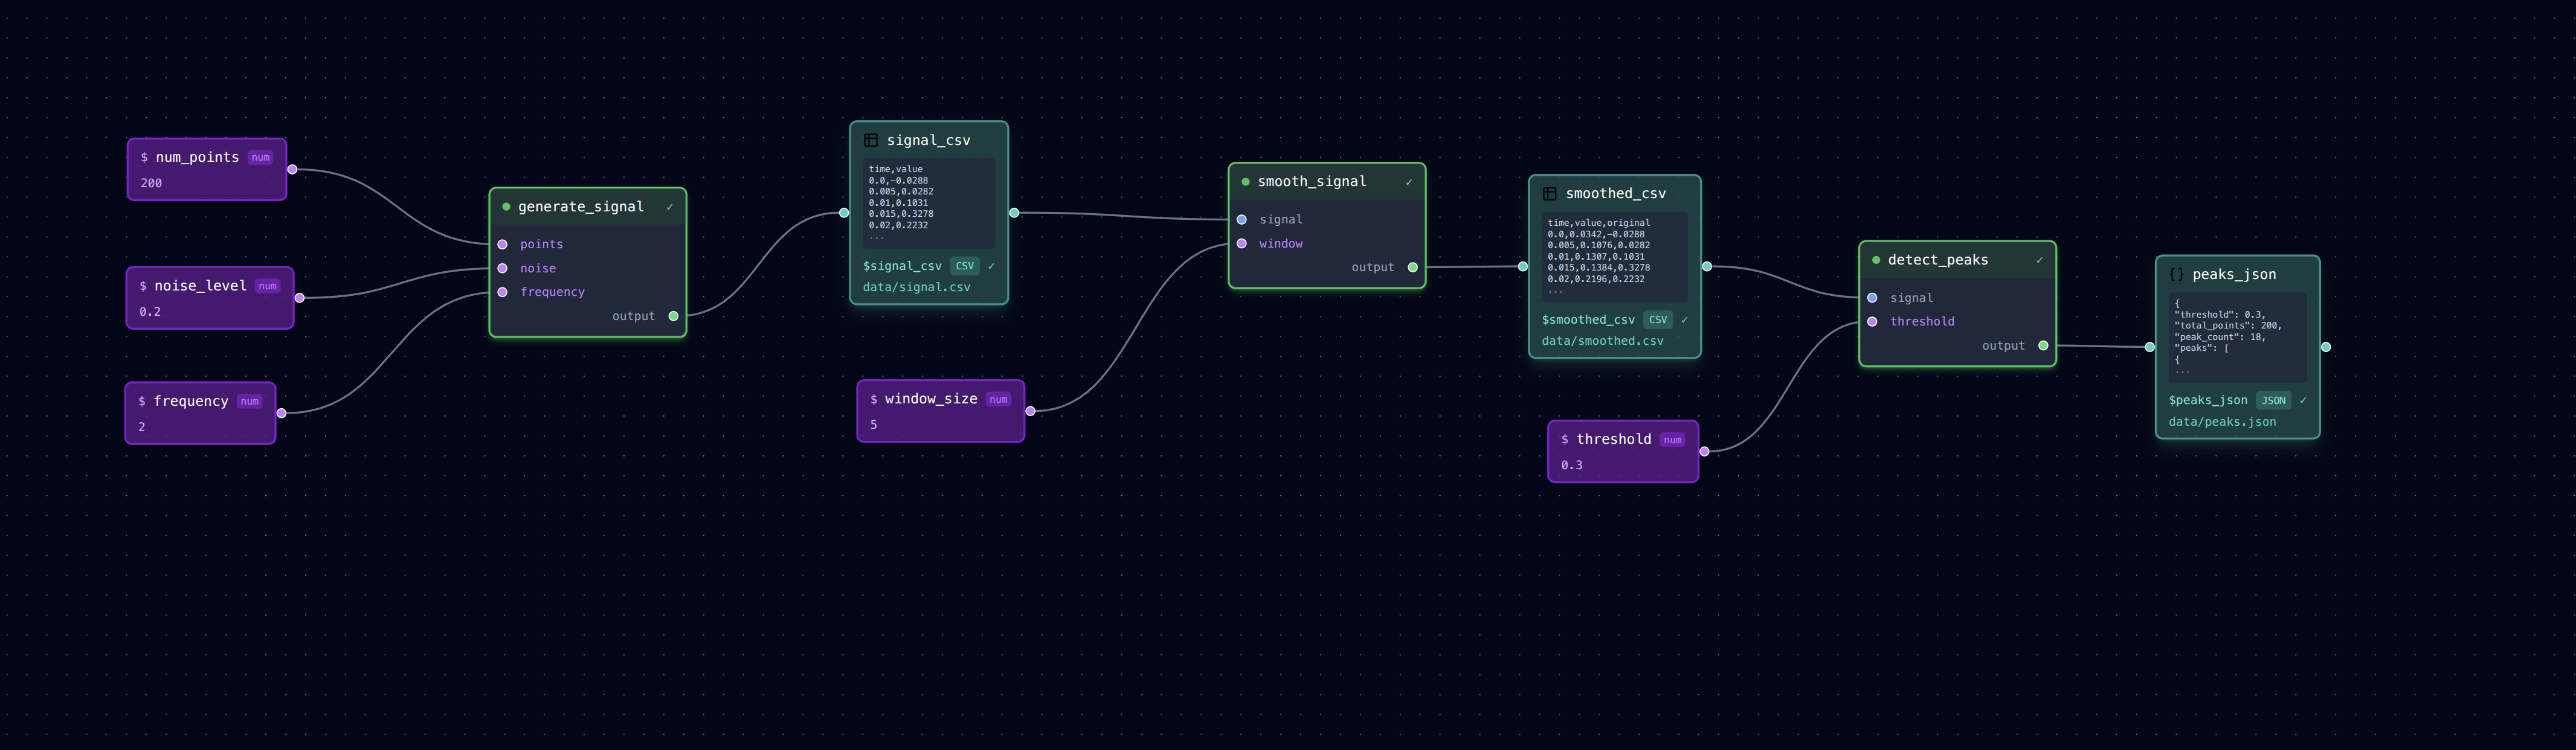
Task: Click the output port of generate_signal
Action: tap(673, 315)
